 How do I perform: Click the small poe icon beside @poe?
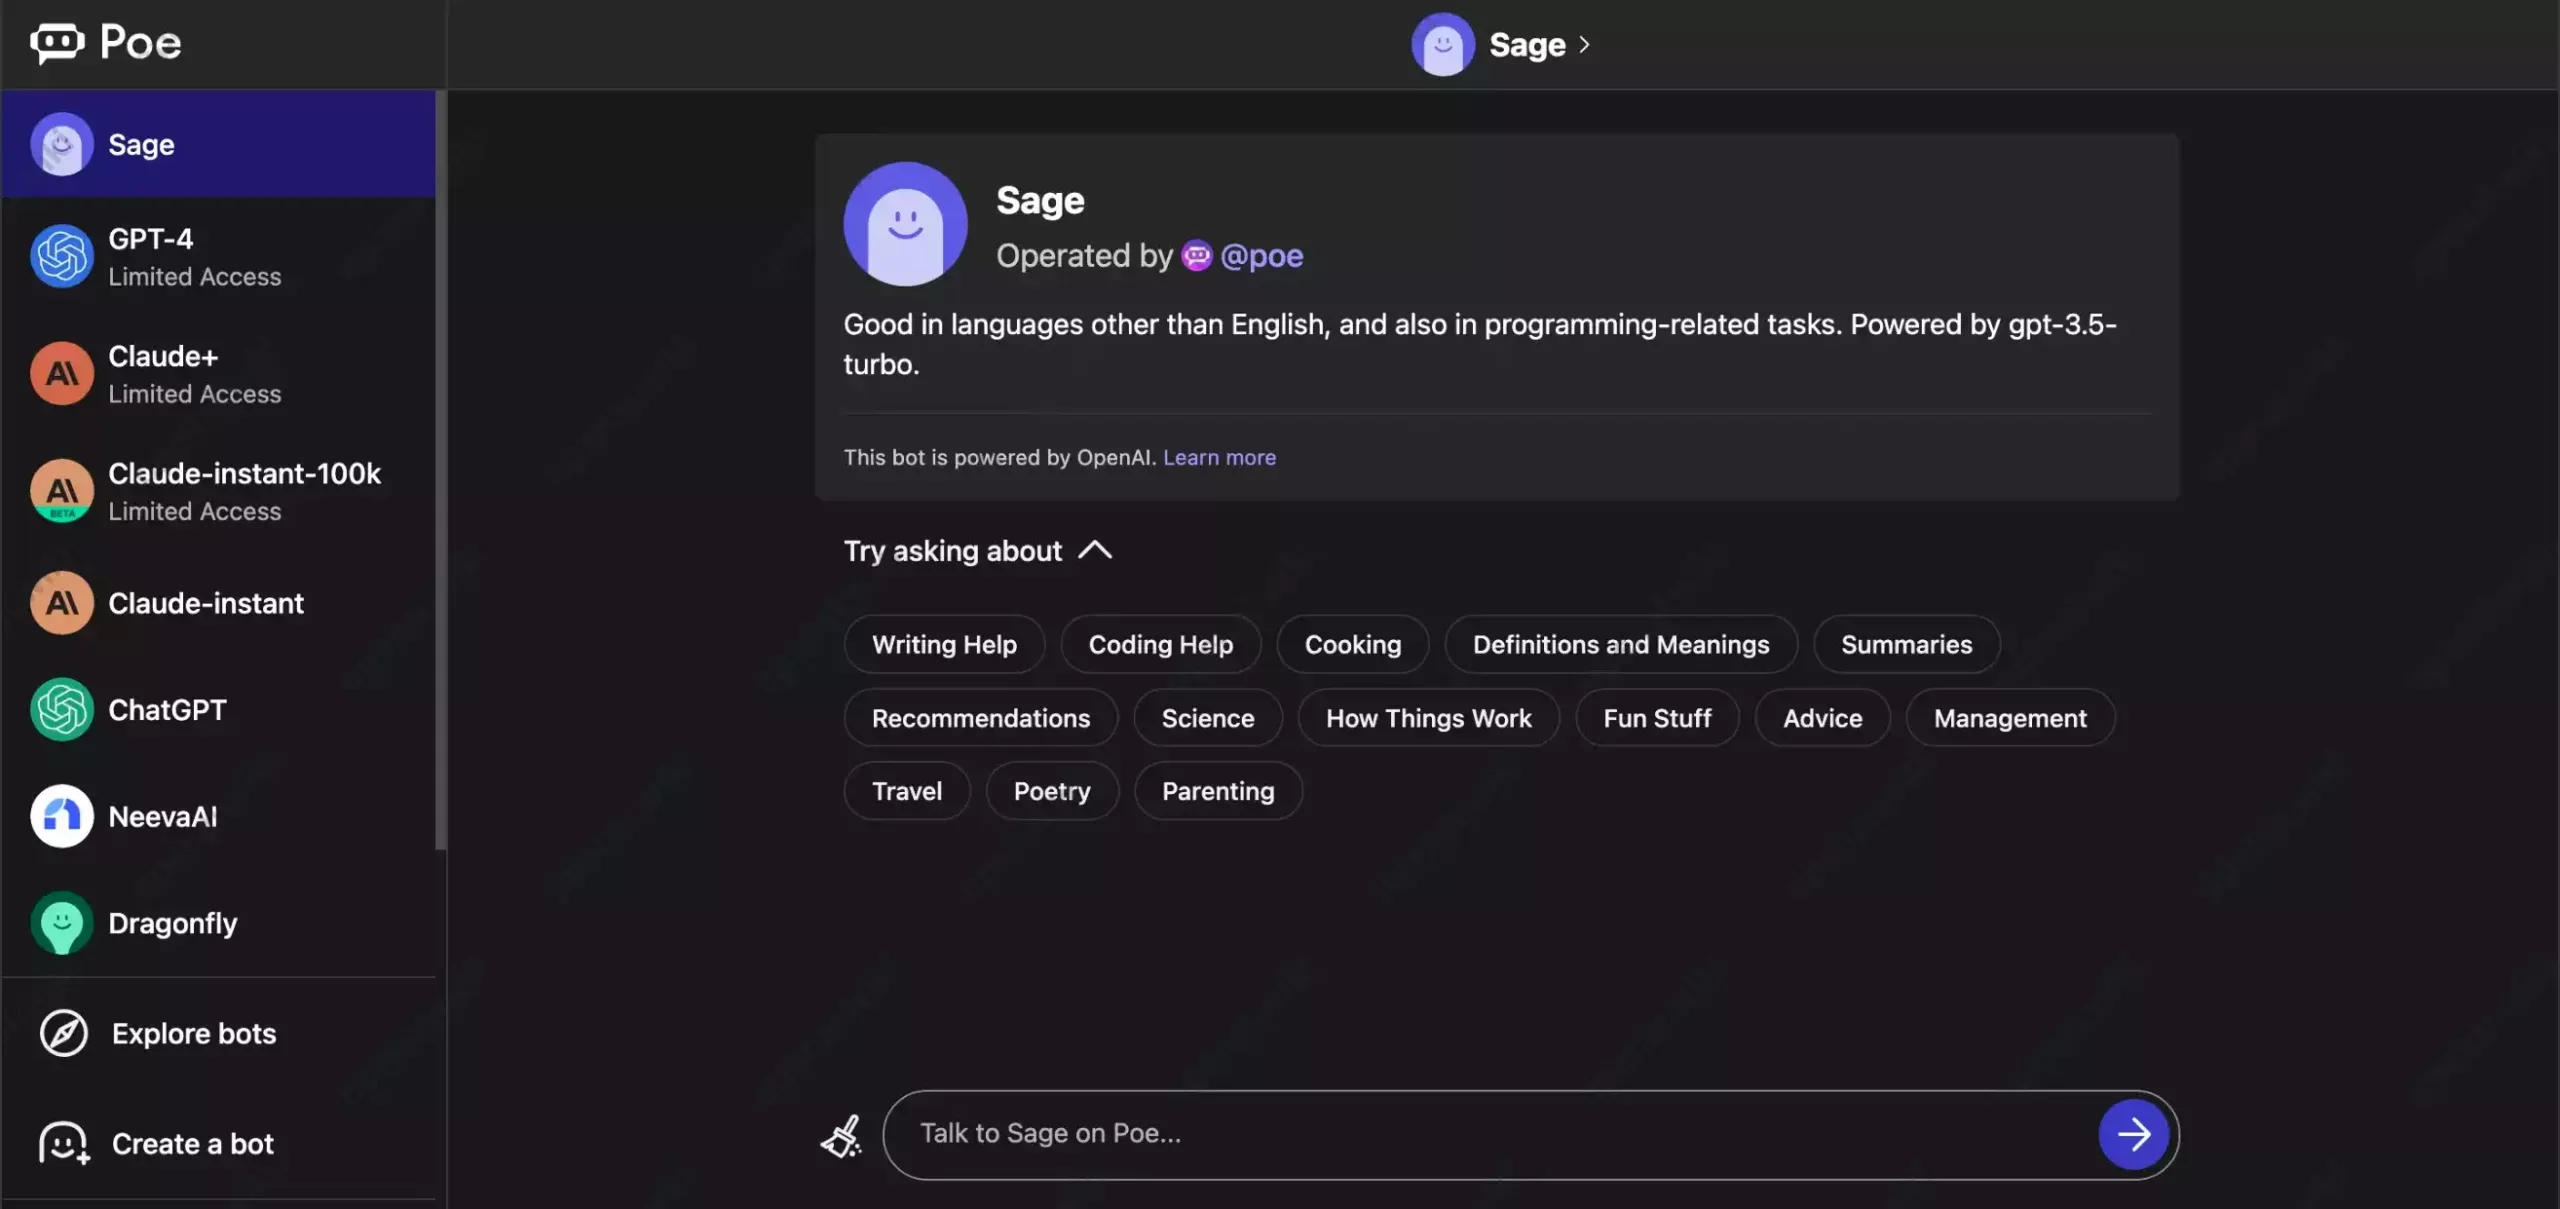1196,256
